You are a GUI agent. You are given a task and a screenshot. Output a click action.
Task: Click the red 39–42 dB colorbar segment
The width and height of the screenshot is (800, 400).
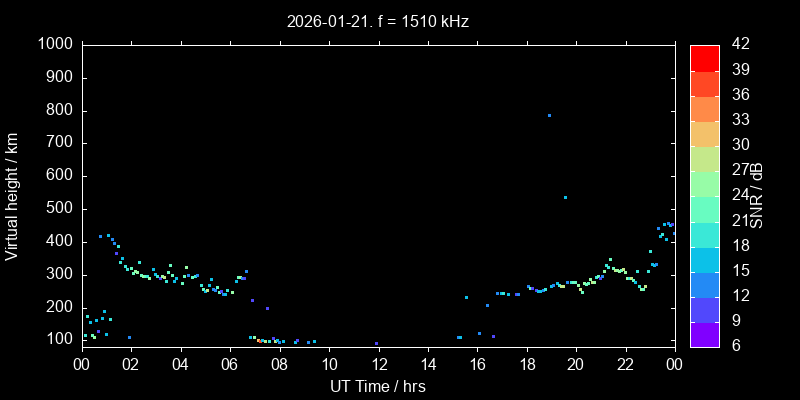click(704, 58)
